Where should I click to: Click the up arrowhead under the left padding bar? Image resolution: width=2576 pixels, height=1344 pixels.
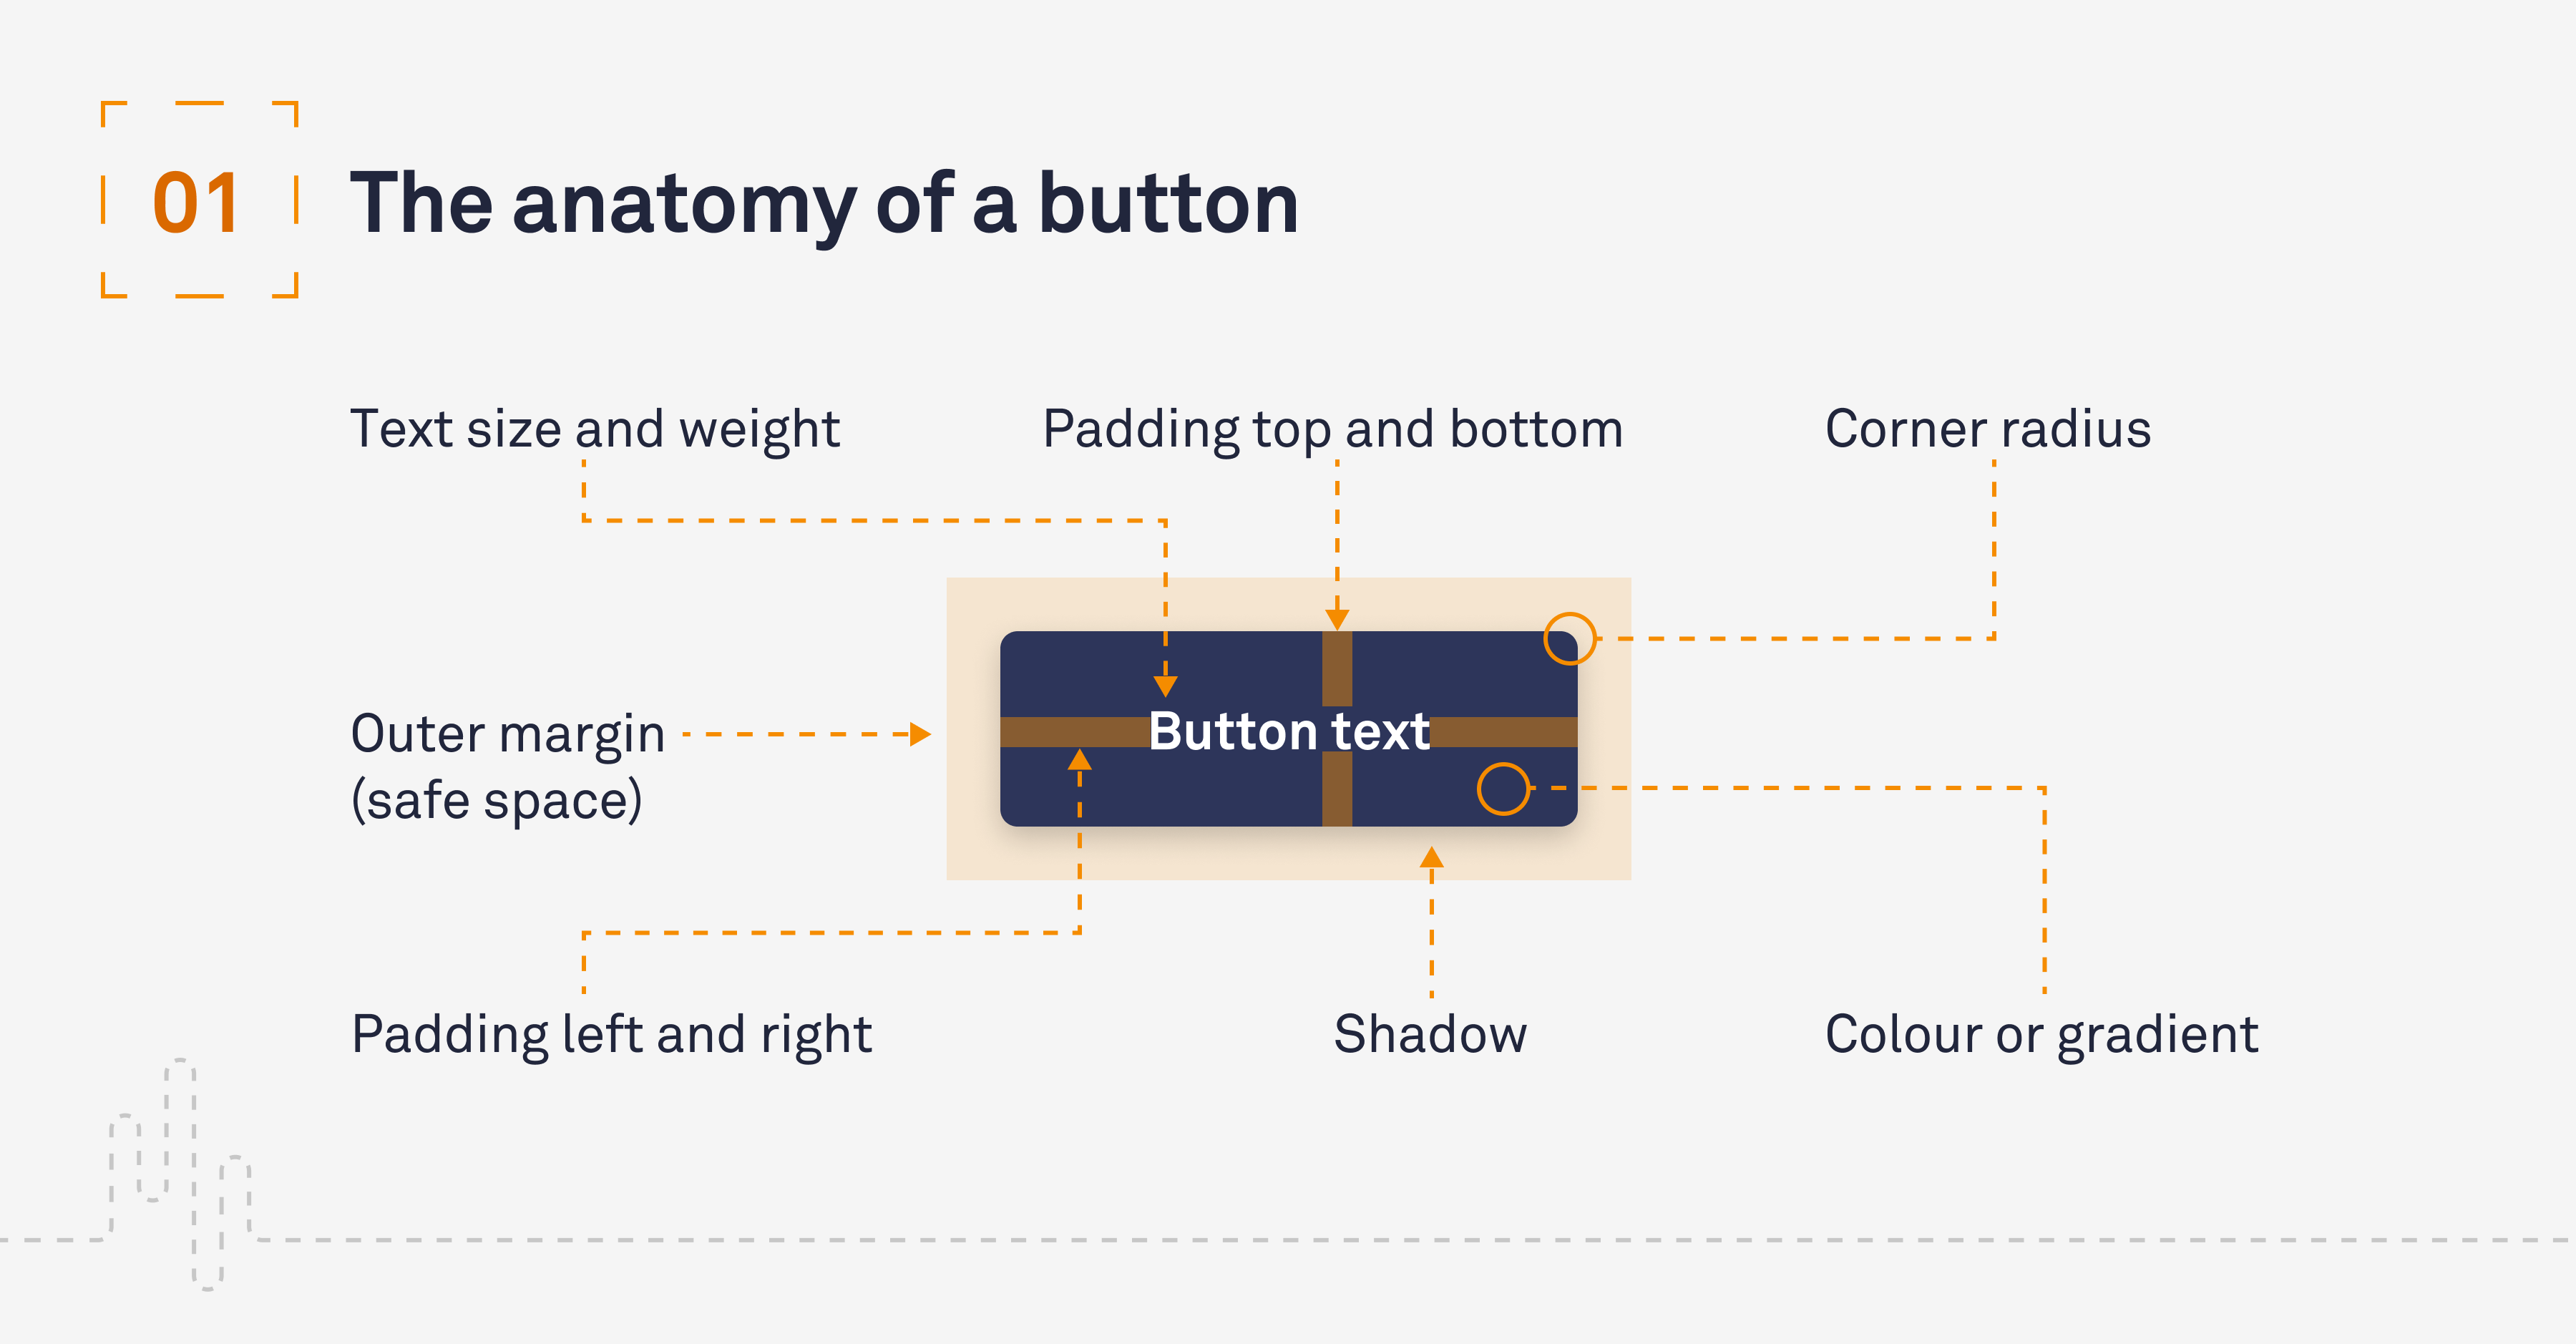1079,760
